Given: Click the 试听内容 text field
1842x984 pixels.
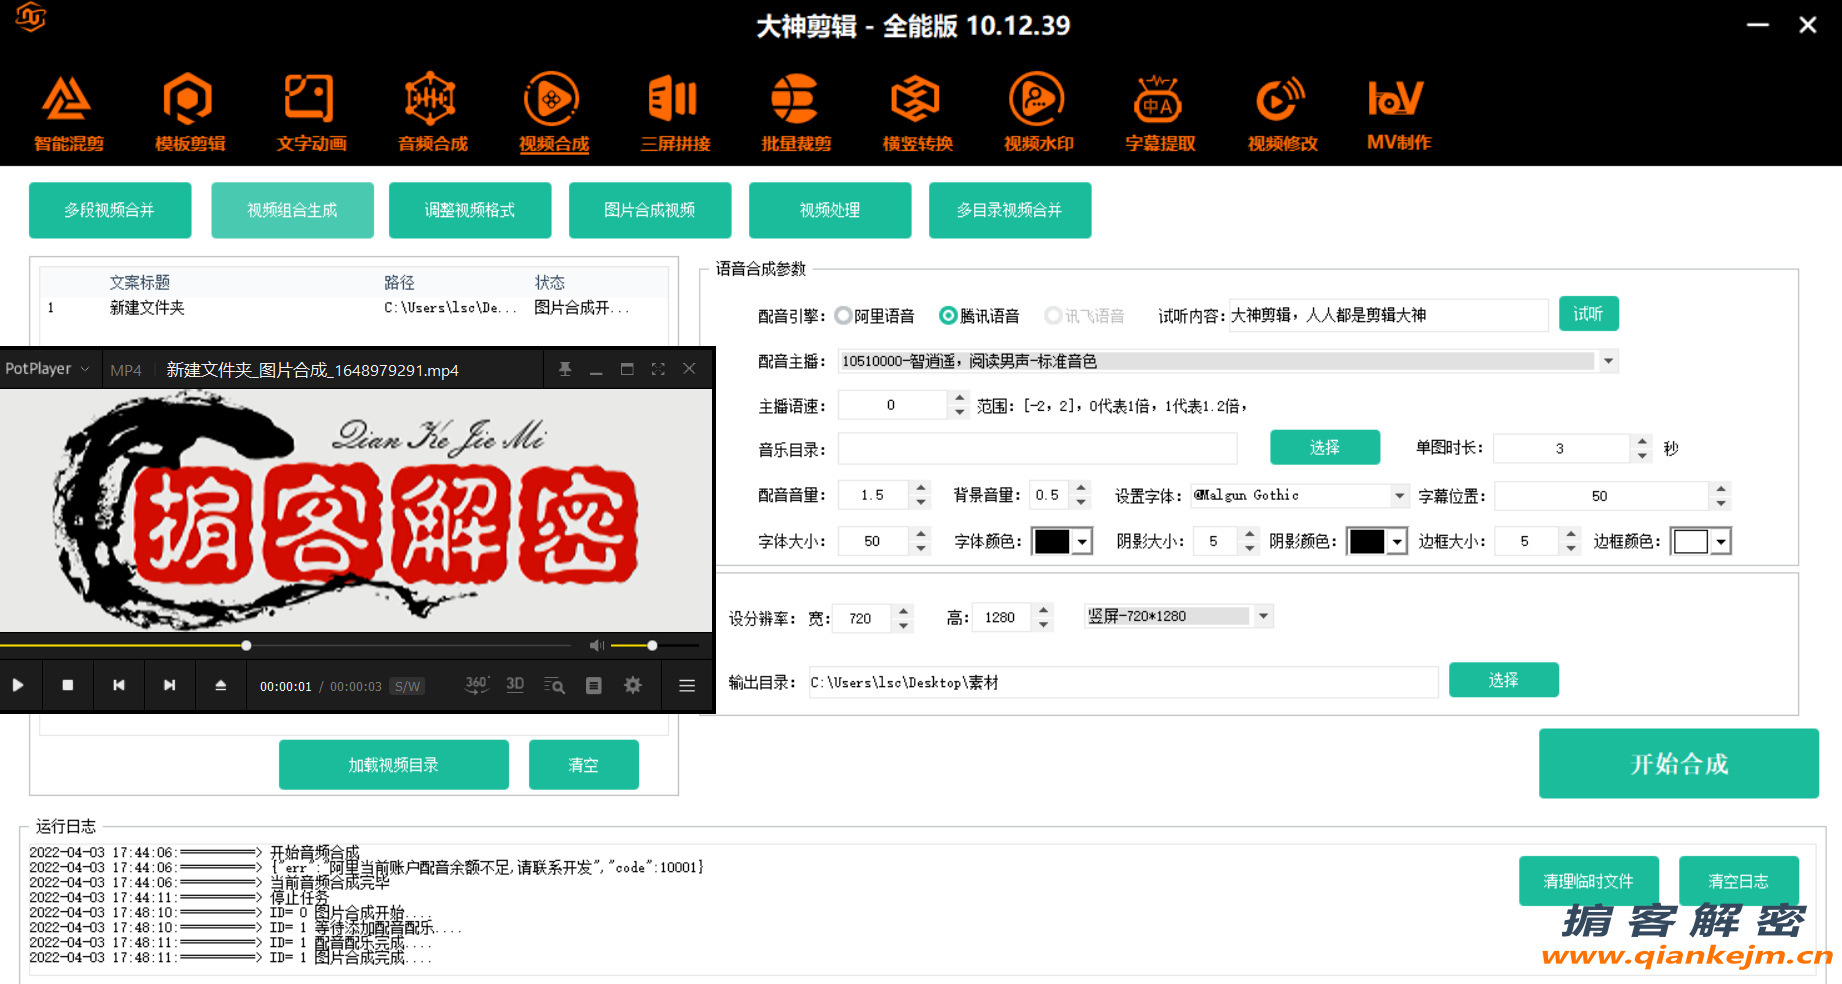Looking at the screenshot, I should click(x=1388, y=315).
